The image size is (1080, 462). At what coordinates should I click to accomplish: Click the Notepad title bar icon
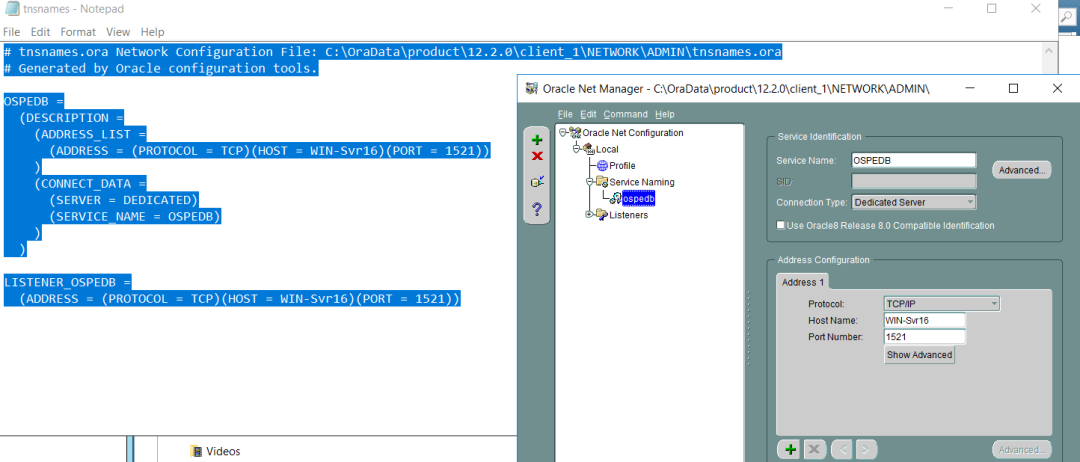point(12,10)
